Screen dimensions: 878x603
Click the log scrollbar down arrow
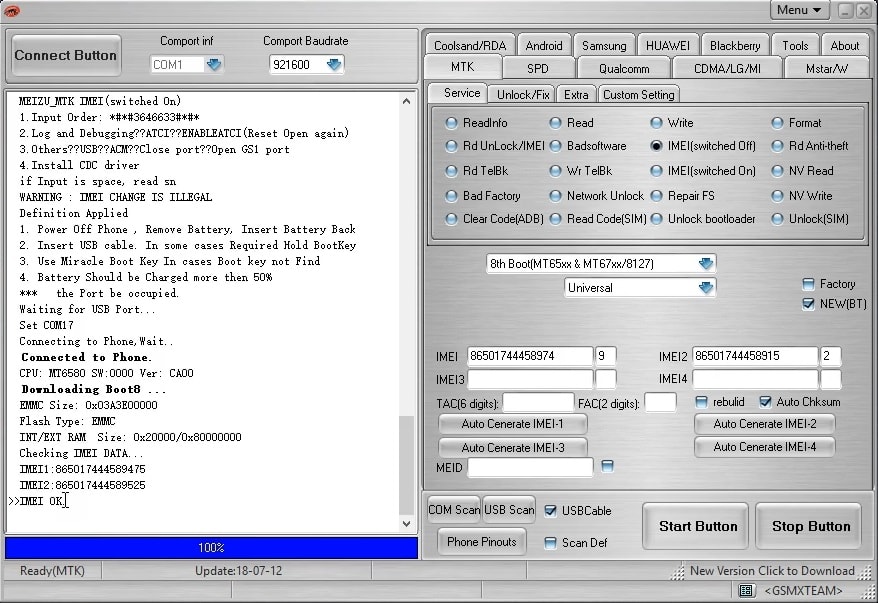tap(407, 523)
